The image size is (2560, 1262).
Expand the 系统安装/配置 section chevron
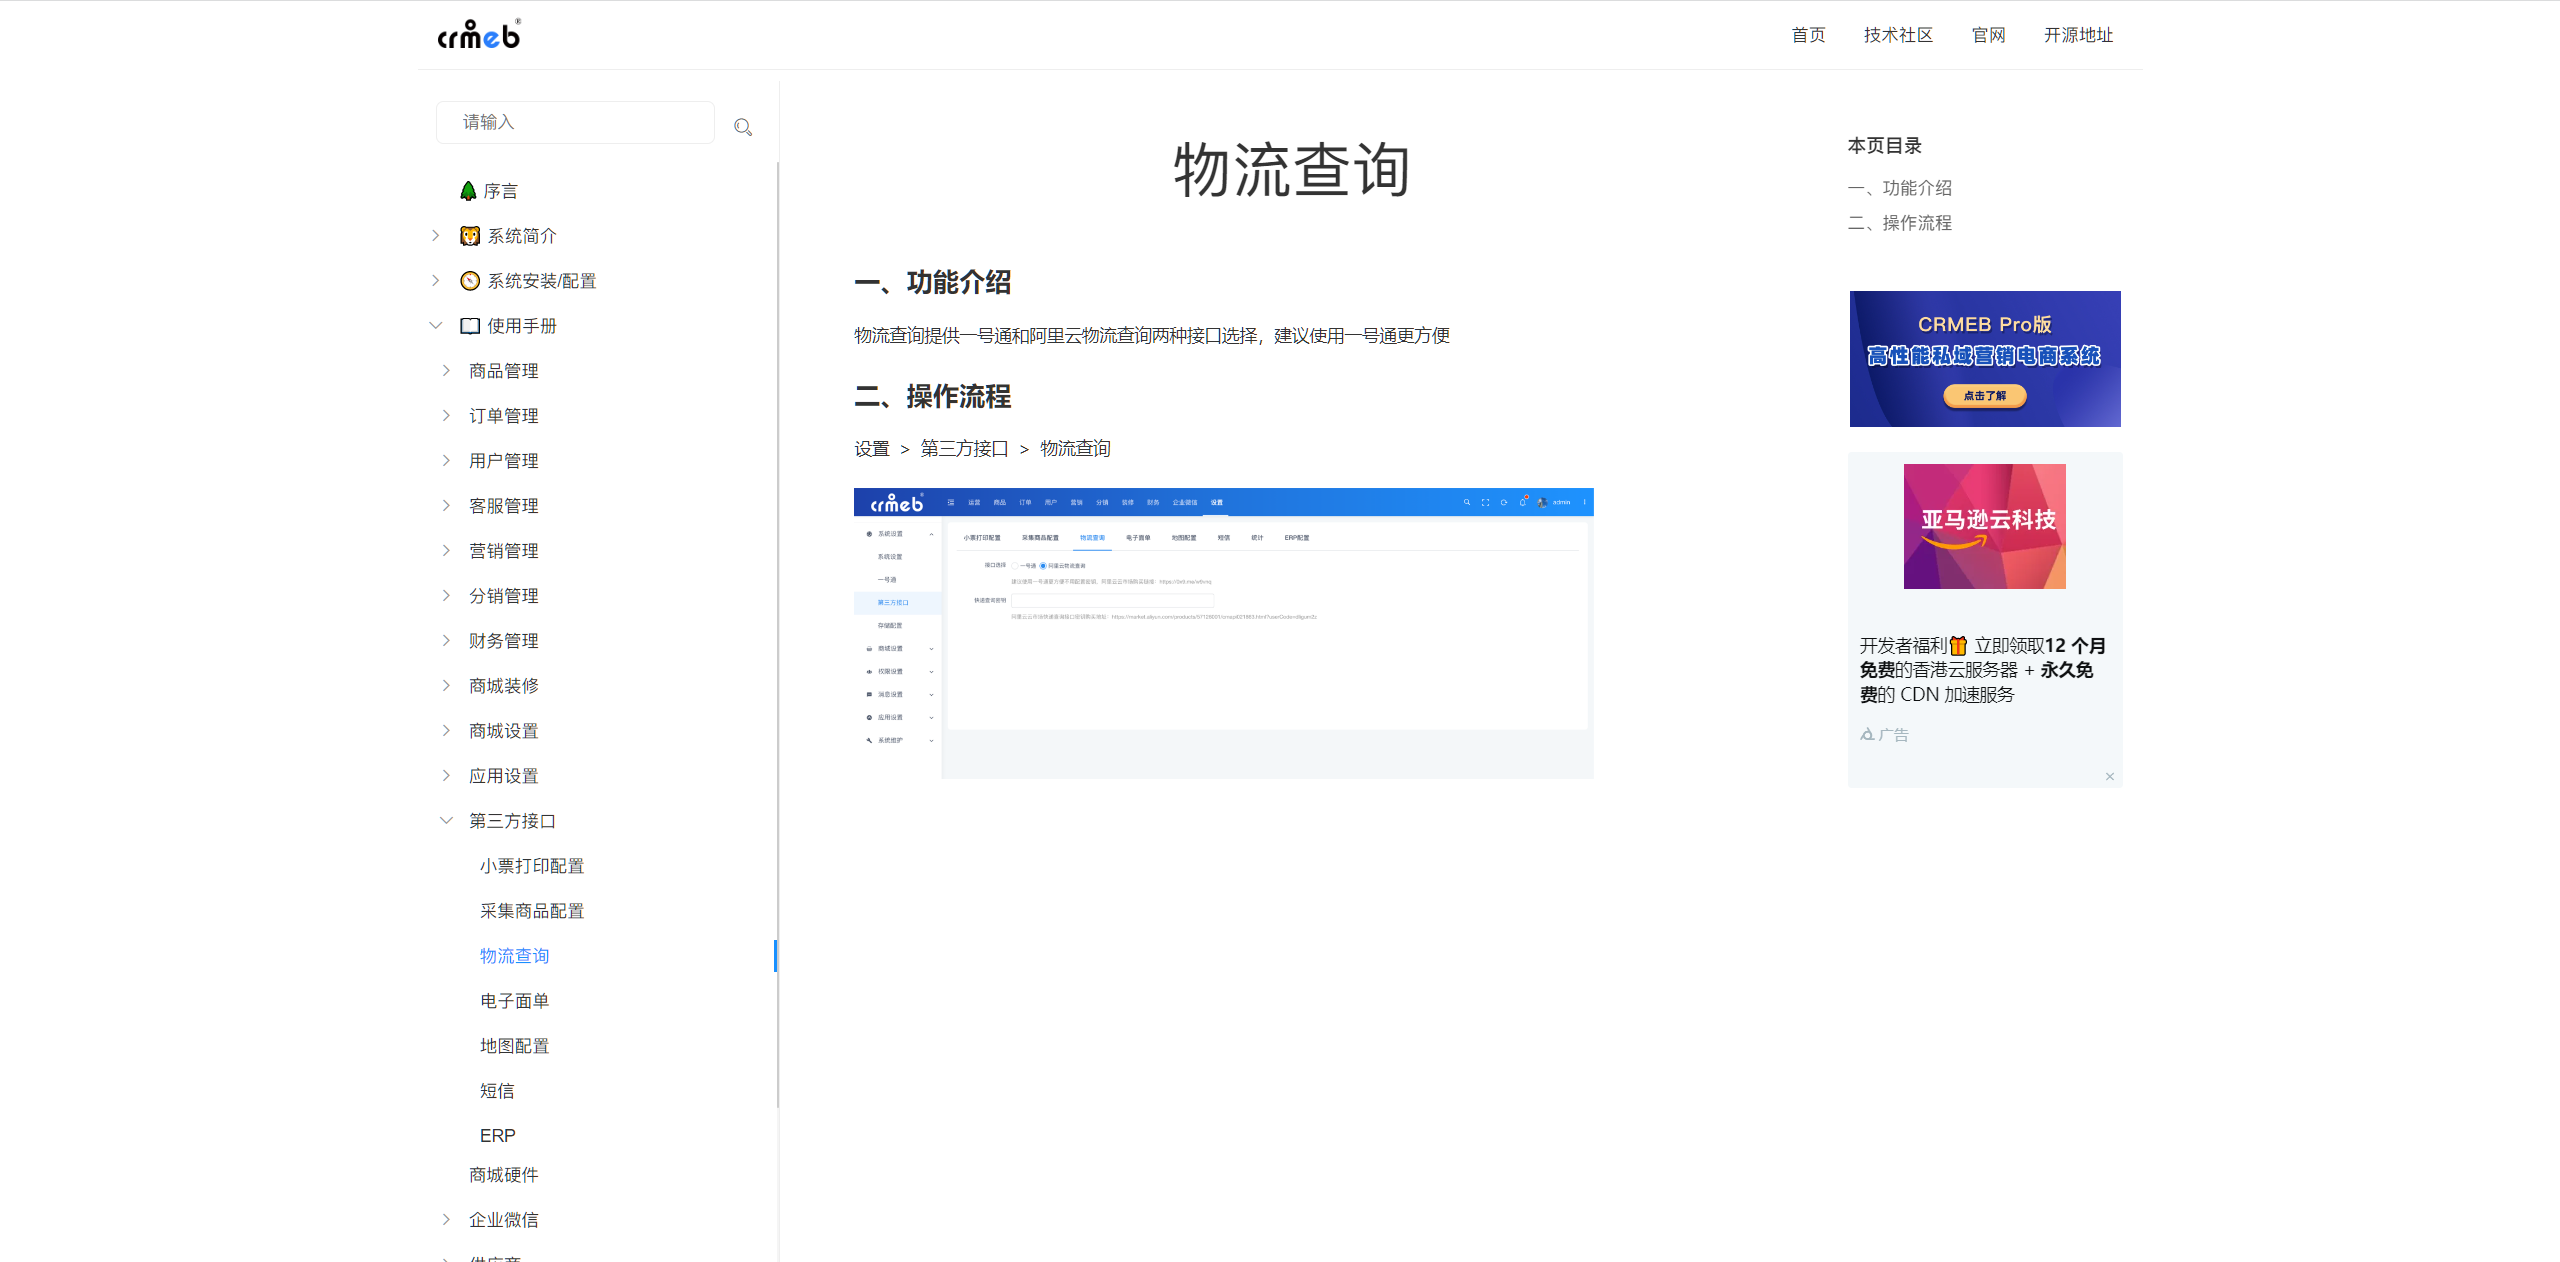436,281
